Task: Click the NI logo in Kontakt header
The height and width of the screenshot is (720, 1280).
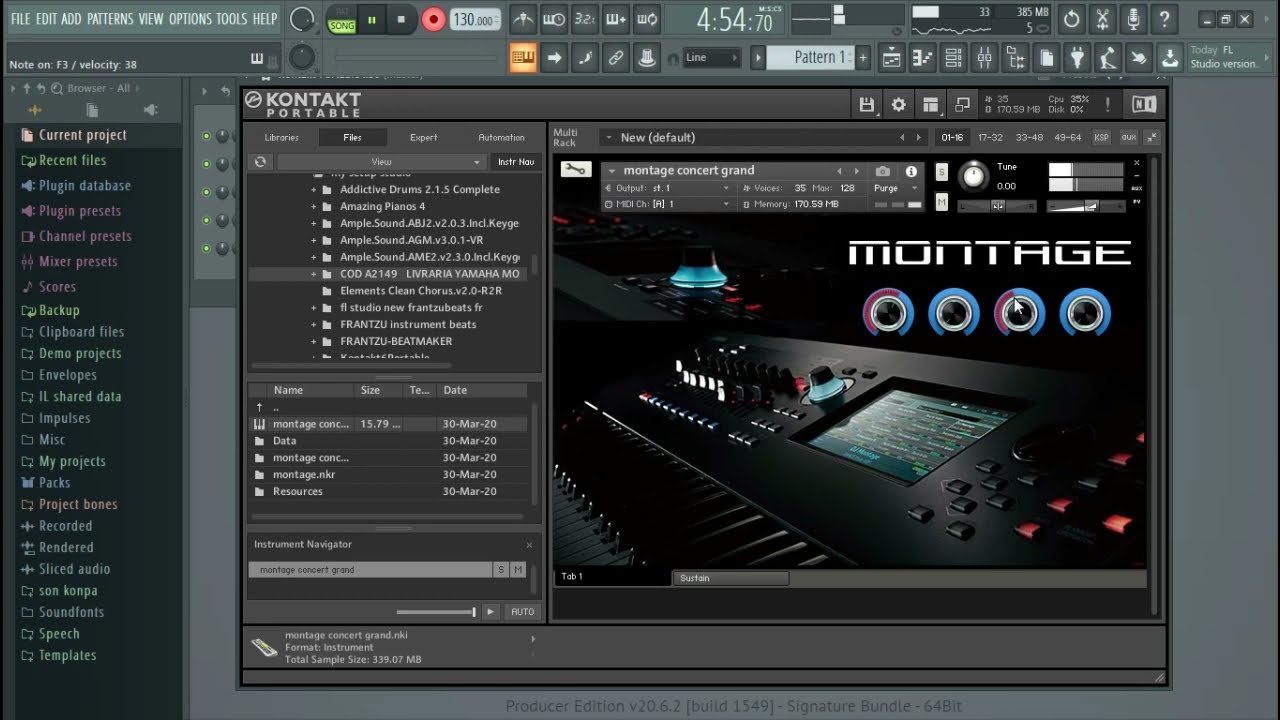Action: pyautogui.click(x=1144, y=104)
